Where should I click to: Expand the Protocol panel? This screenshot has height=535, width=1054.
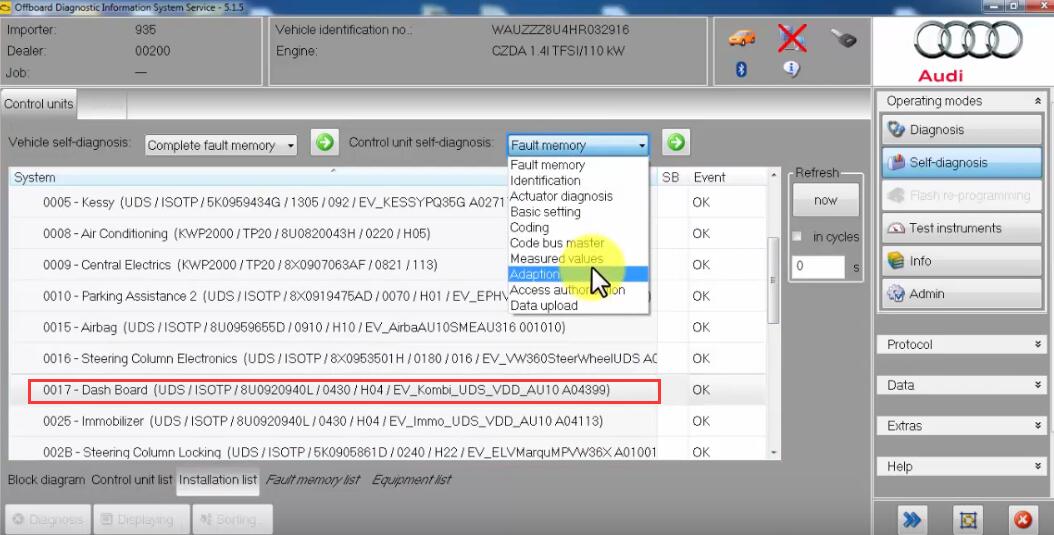click(x=961, y=345)
